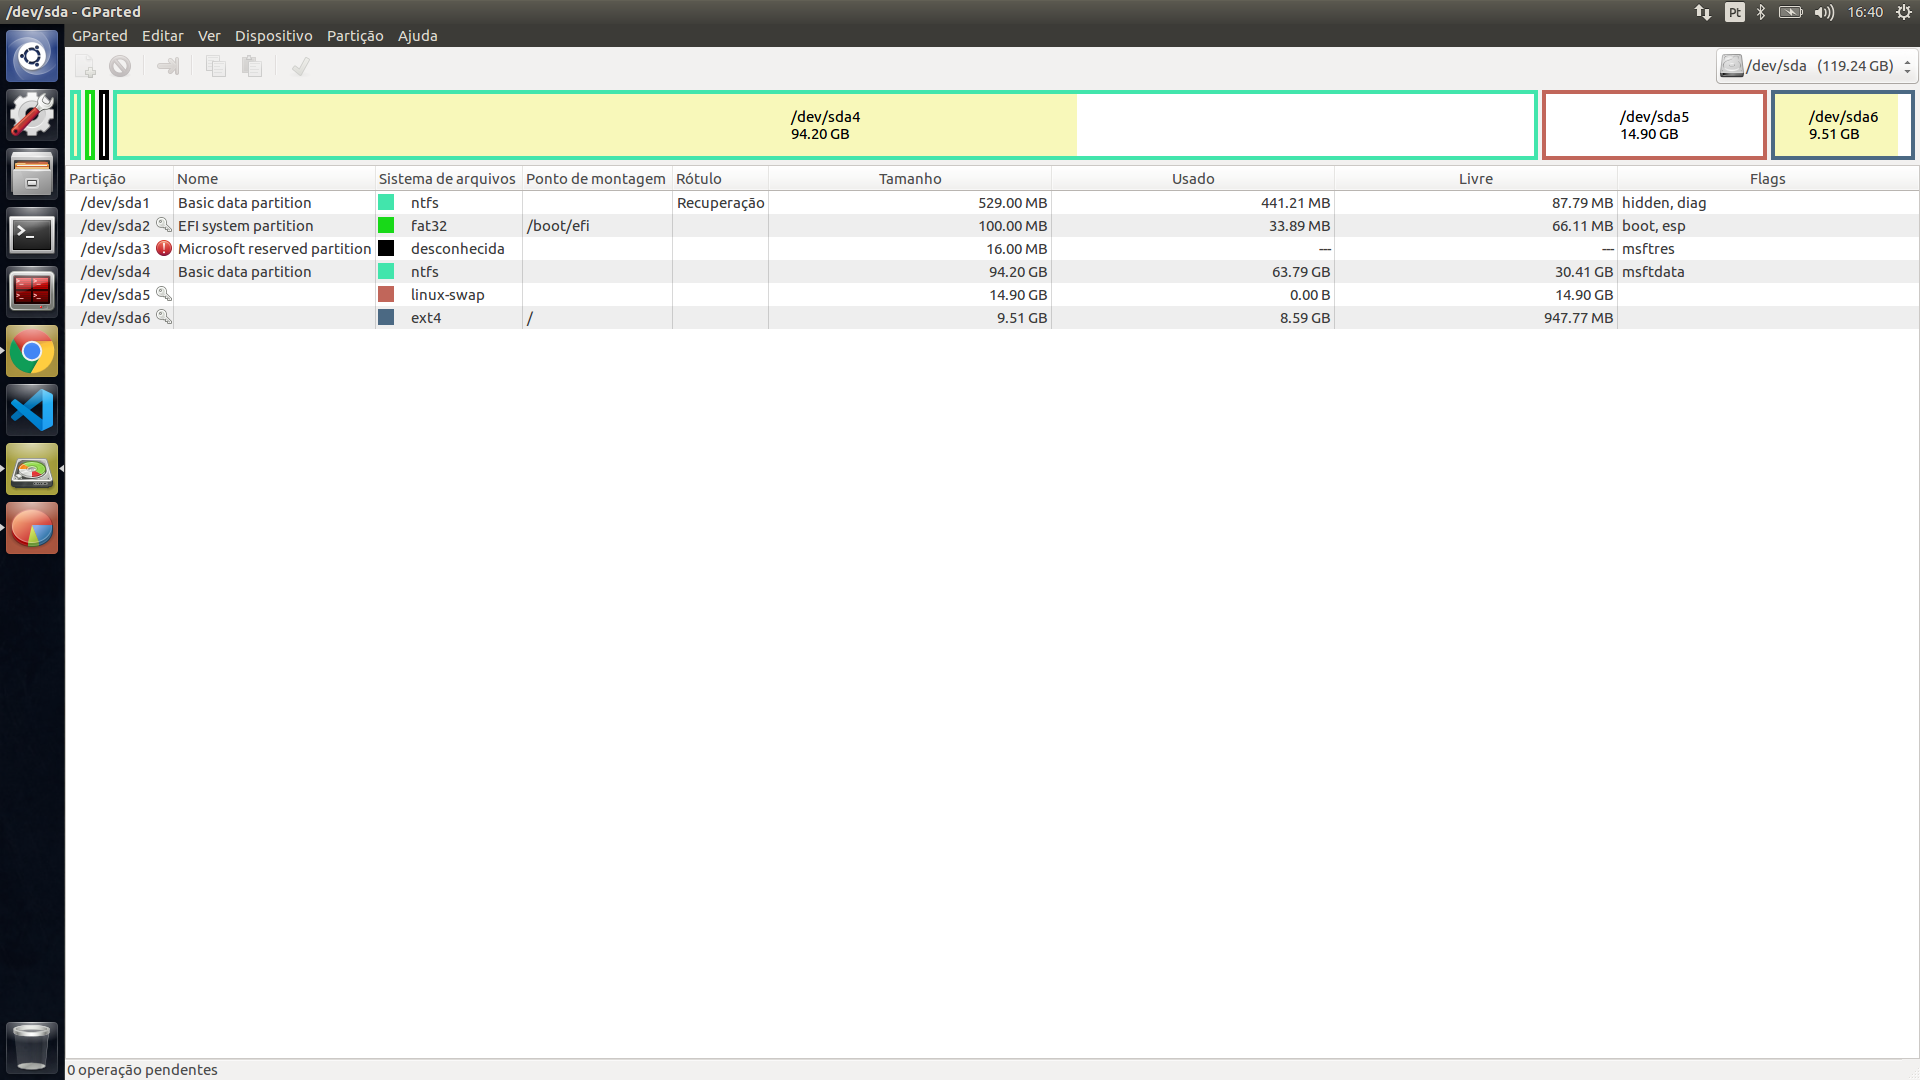Viewport: 1920px width, 1080px height.
Task: Open the Ver menu
Action: point(208,36)
